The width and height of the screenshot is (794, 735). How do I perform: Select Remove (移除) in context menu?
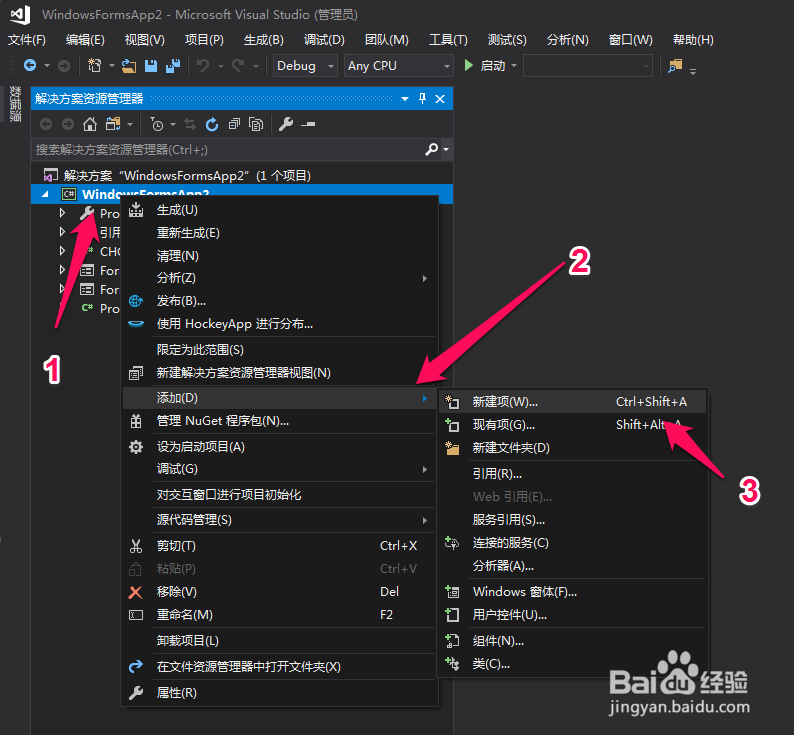click(280, 592)
